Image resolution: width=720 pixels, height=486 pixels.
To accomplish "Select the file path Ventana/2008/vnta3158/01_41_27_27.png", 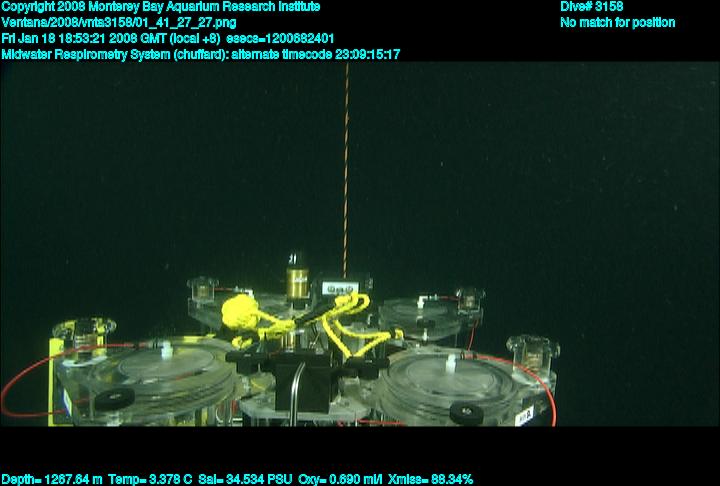I will [119, 23].
